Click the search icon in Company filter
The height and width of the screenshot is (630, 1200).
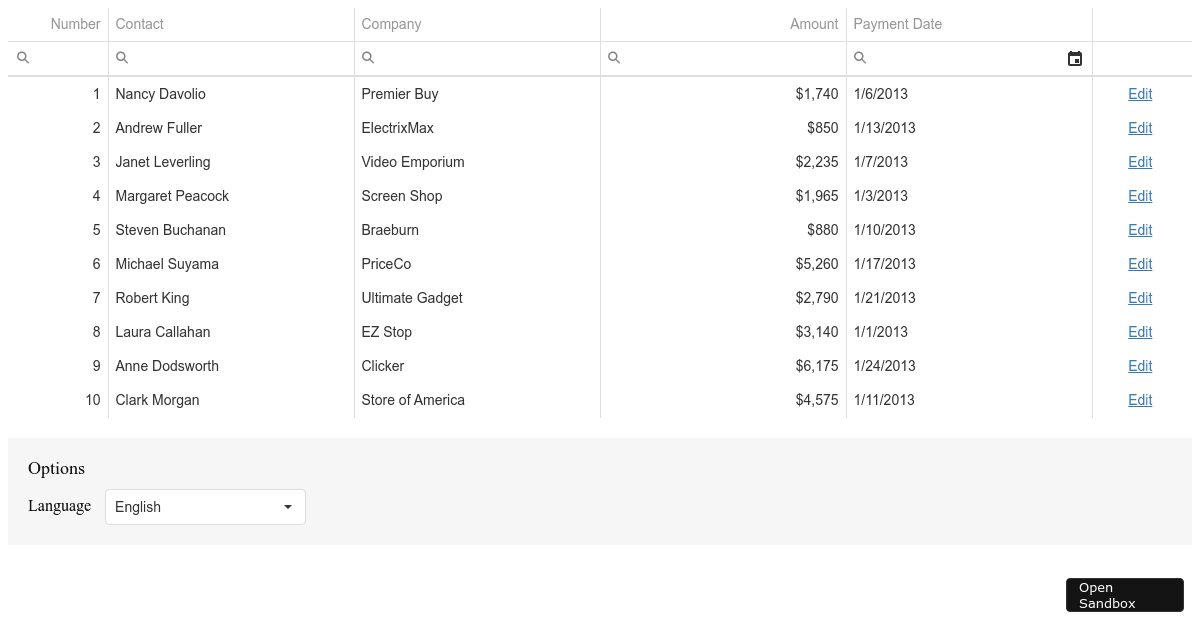tap(368, 58)
